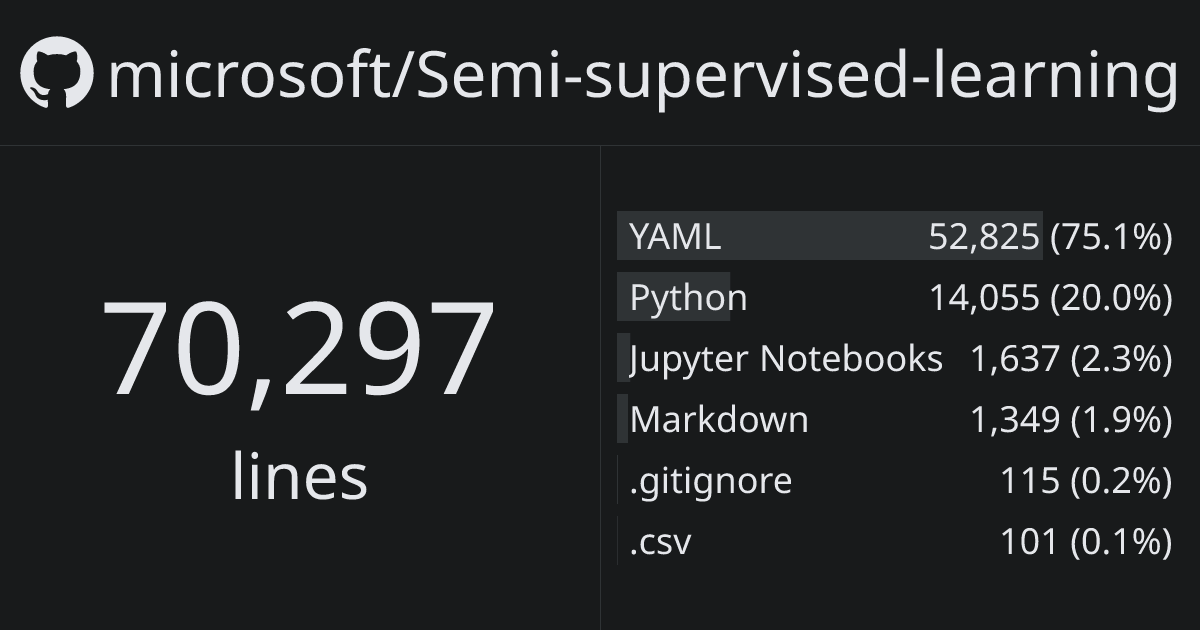This screenshot has width=1200, height=630.
Task: Click the small Markdown bar indicator
Action: point(622,419)
